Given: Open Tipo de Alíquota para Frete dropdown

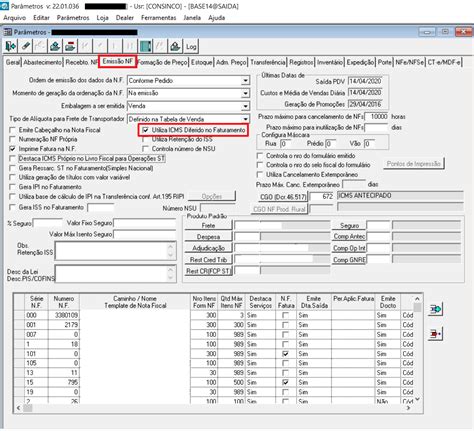Looking at the screenshot, I should coord(245,119).
